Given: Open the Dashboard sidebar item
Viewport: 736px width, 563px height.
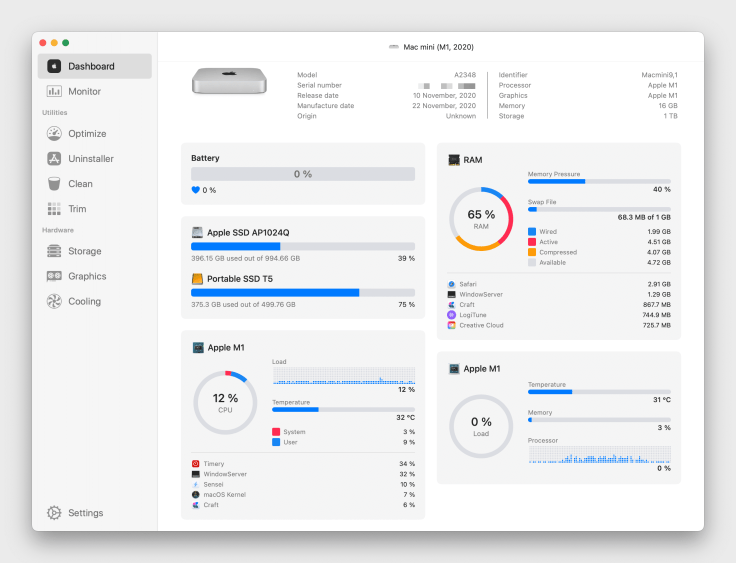Looking at the screenshot, I should click(x=94, y=66).
